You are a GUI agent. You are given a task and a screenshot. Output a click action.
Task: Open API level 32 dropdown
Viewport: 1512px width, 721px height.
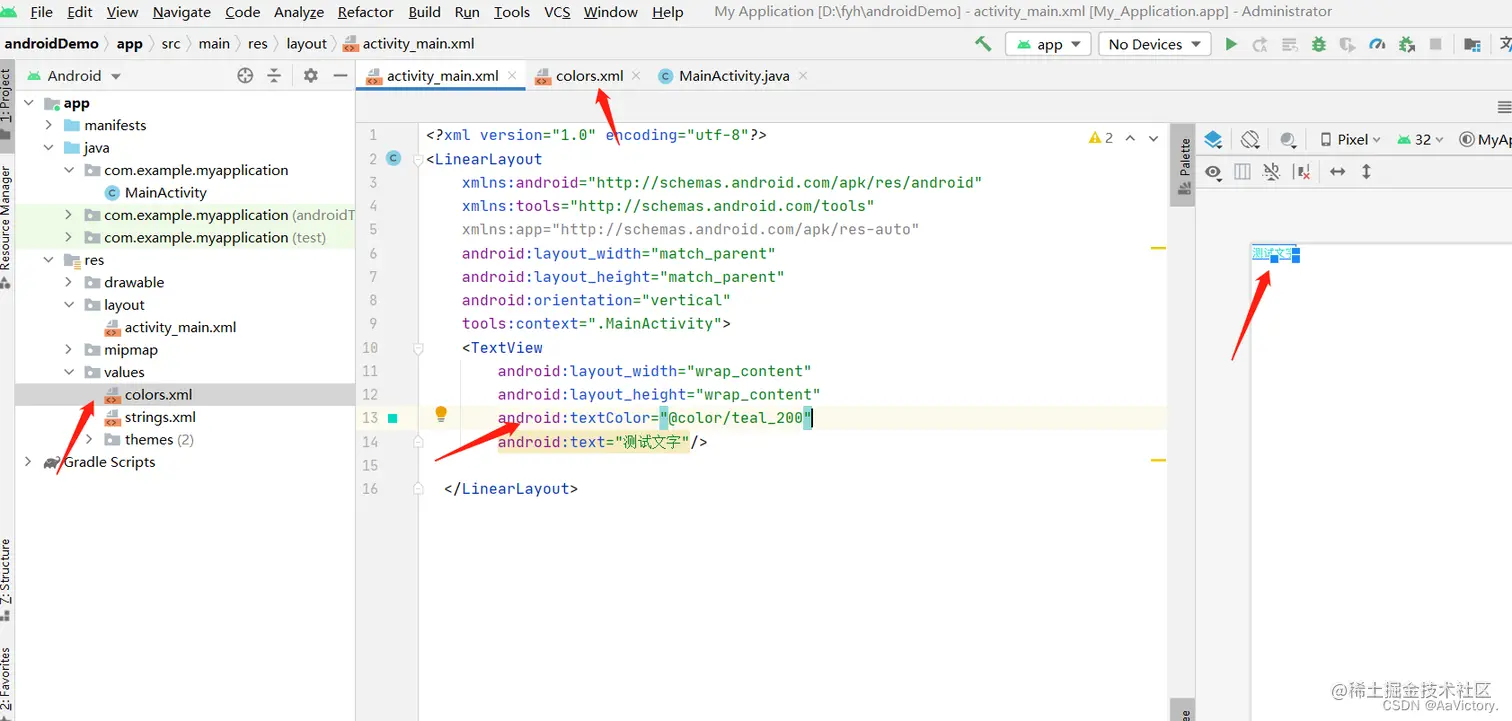[x=1421, y=139]
